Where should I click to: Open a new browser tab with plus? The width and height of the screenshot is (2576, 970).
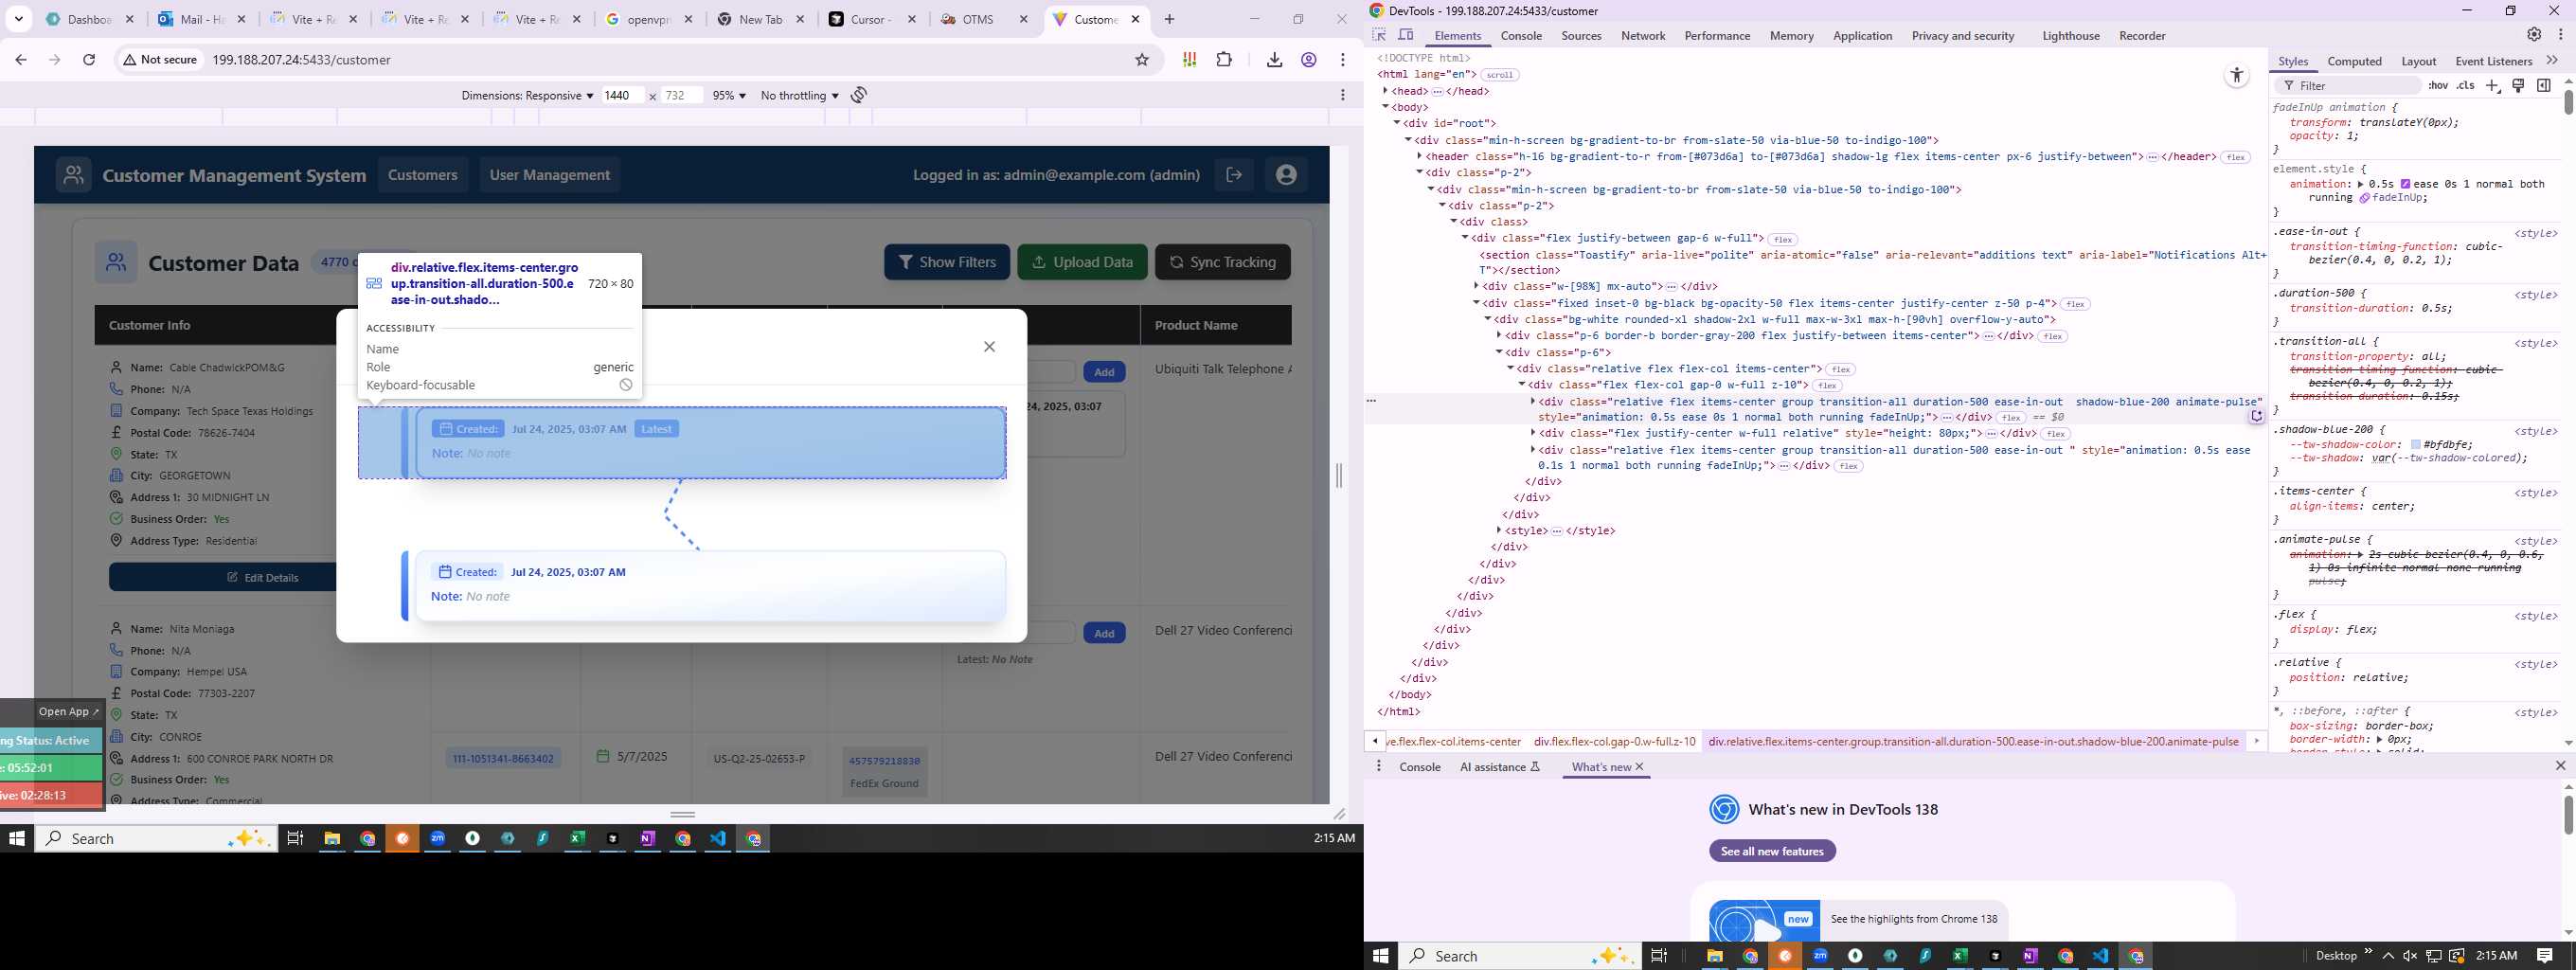1169,19
